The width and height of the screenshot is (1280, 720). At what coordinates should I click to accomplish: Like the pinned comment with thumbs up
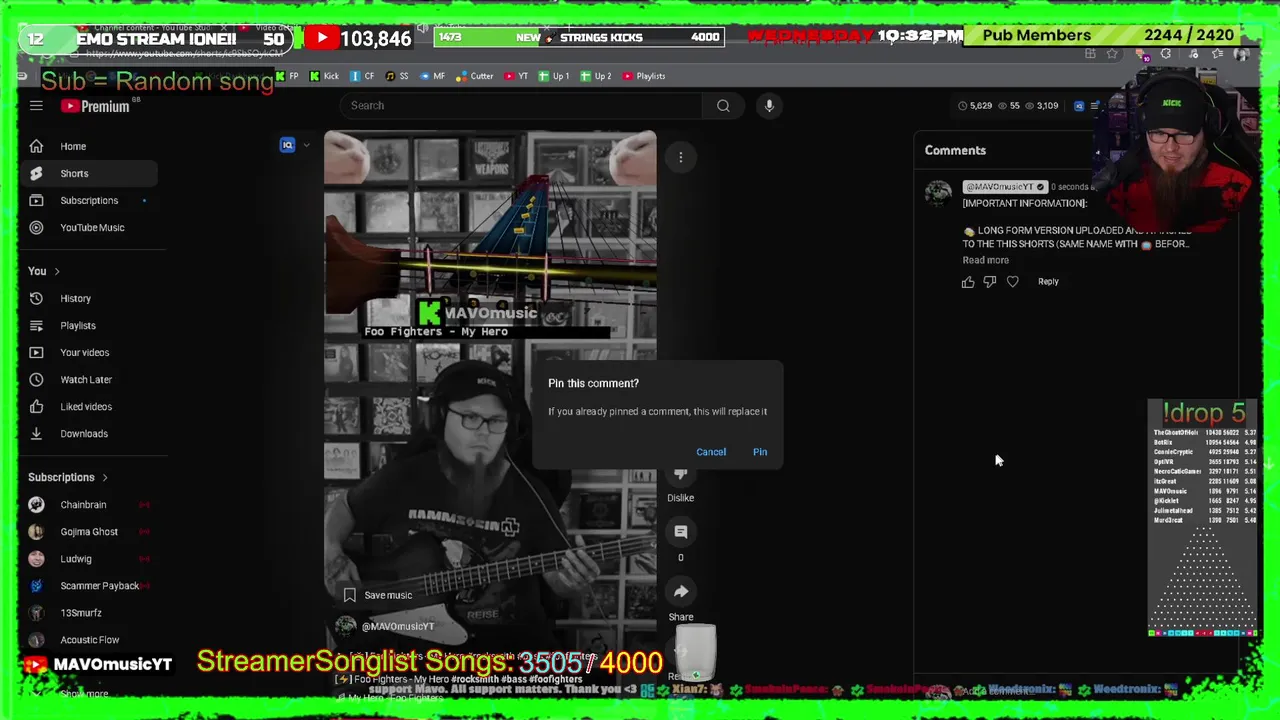(x=968, y=282)
